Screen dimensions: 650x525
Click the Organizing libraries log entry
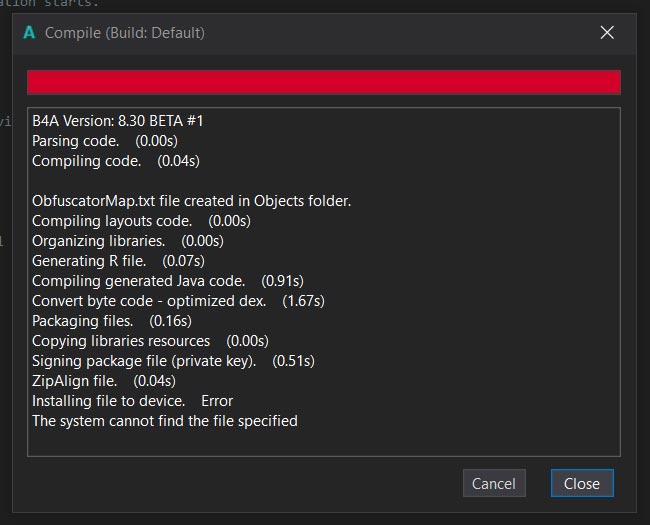(x=128, y=240)
